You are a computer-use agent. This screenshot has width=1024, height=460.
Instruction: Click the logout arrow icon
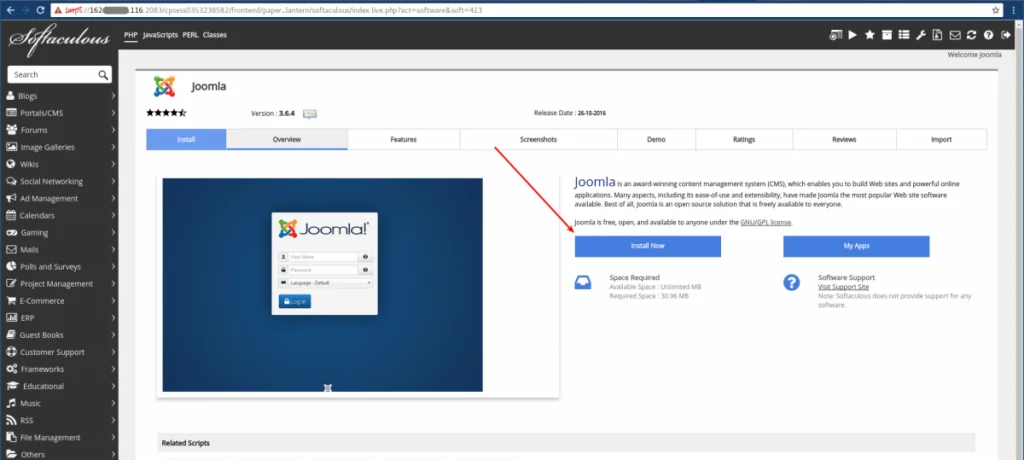[x=1006, y=35]
